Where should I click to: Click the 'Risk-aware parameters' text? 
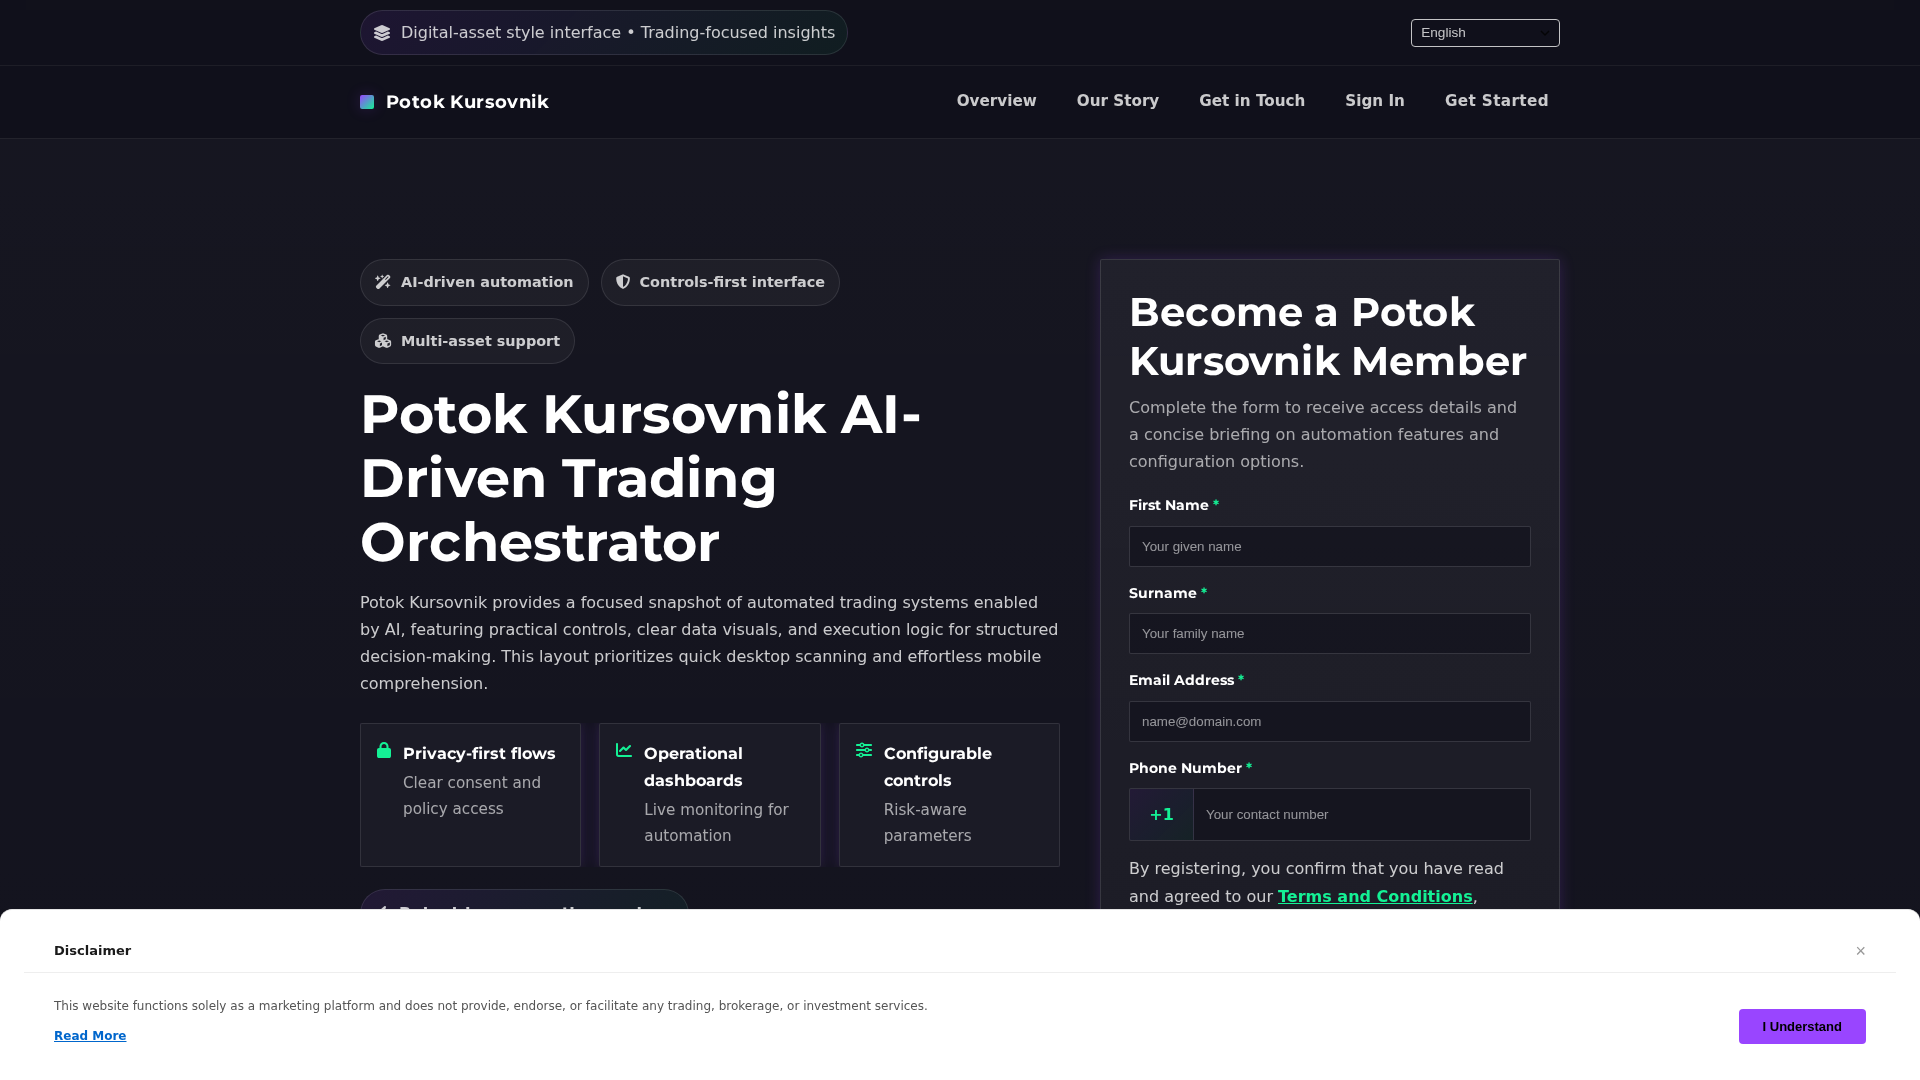point(927,823)
